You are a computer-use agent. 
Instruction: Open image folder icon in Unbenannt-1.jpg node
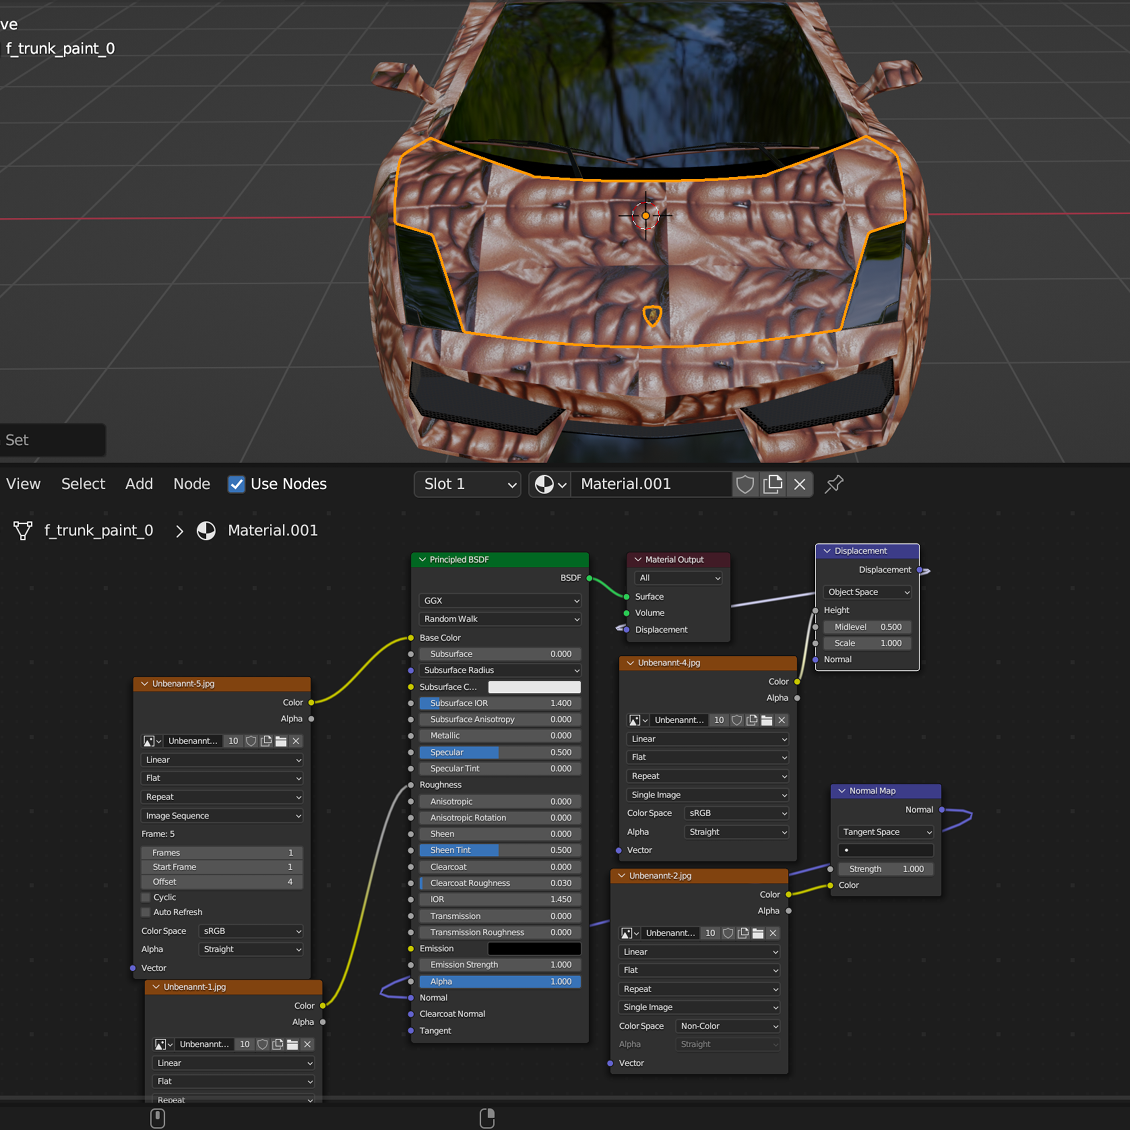click(293, 1044)
